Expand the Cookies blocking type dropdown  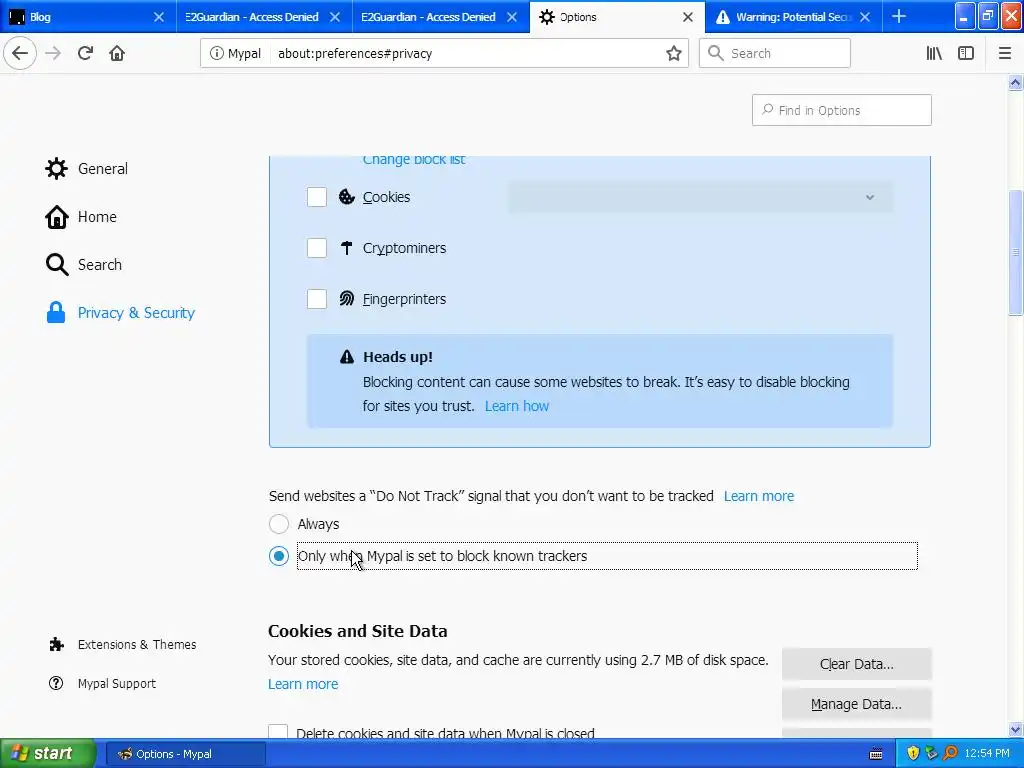[700, 197]
